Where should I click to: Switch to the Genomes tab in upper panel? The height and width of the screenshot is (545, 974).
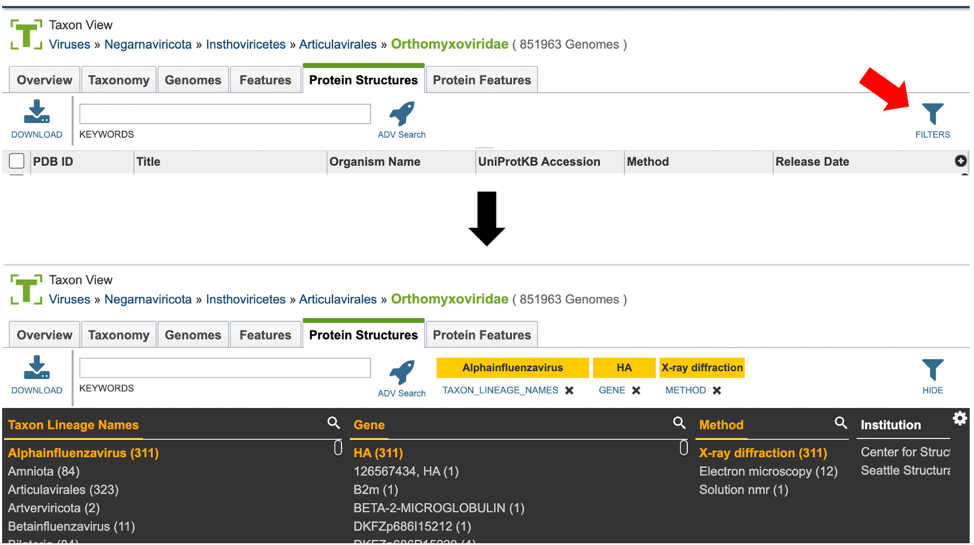tap(193, 80)
